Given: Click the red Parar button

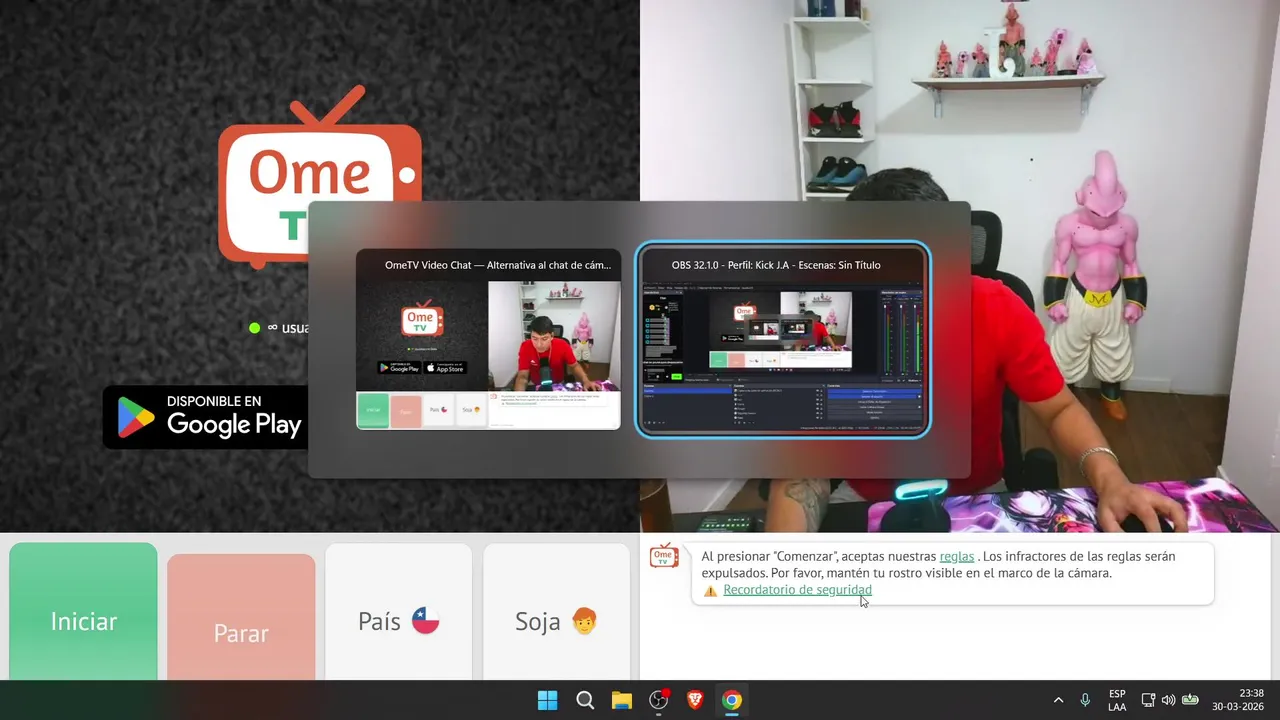Looking at the screenshot, I should coord(241,618).
